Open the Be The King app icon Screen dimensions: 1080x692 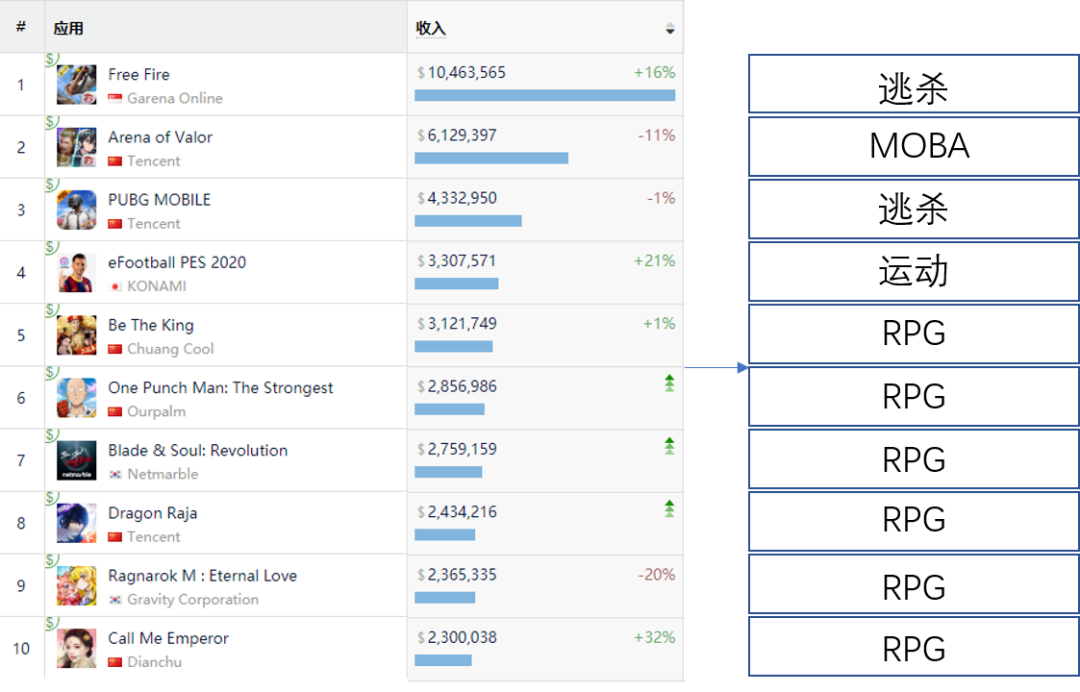[76, 335]
